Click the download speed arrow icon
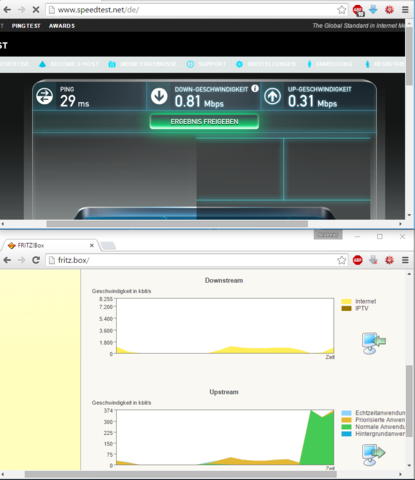The image size is (415, 480). 159,96
